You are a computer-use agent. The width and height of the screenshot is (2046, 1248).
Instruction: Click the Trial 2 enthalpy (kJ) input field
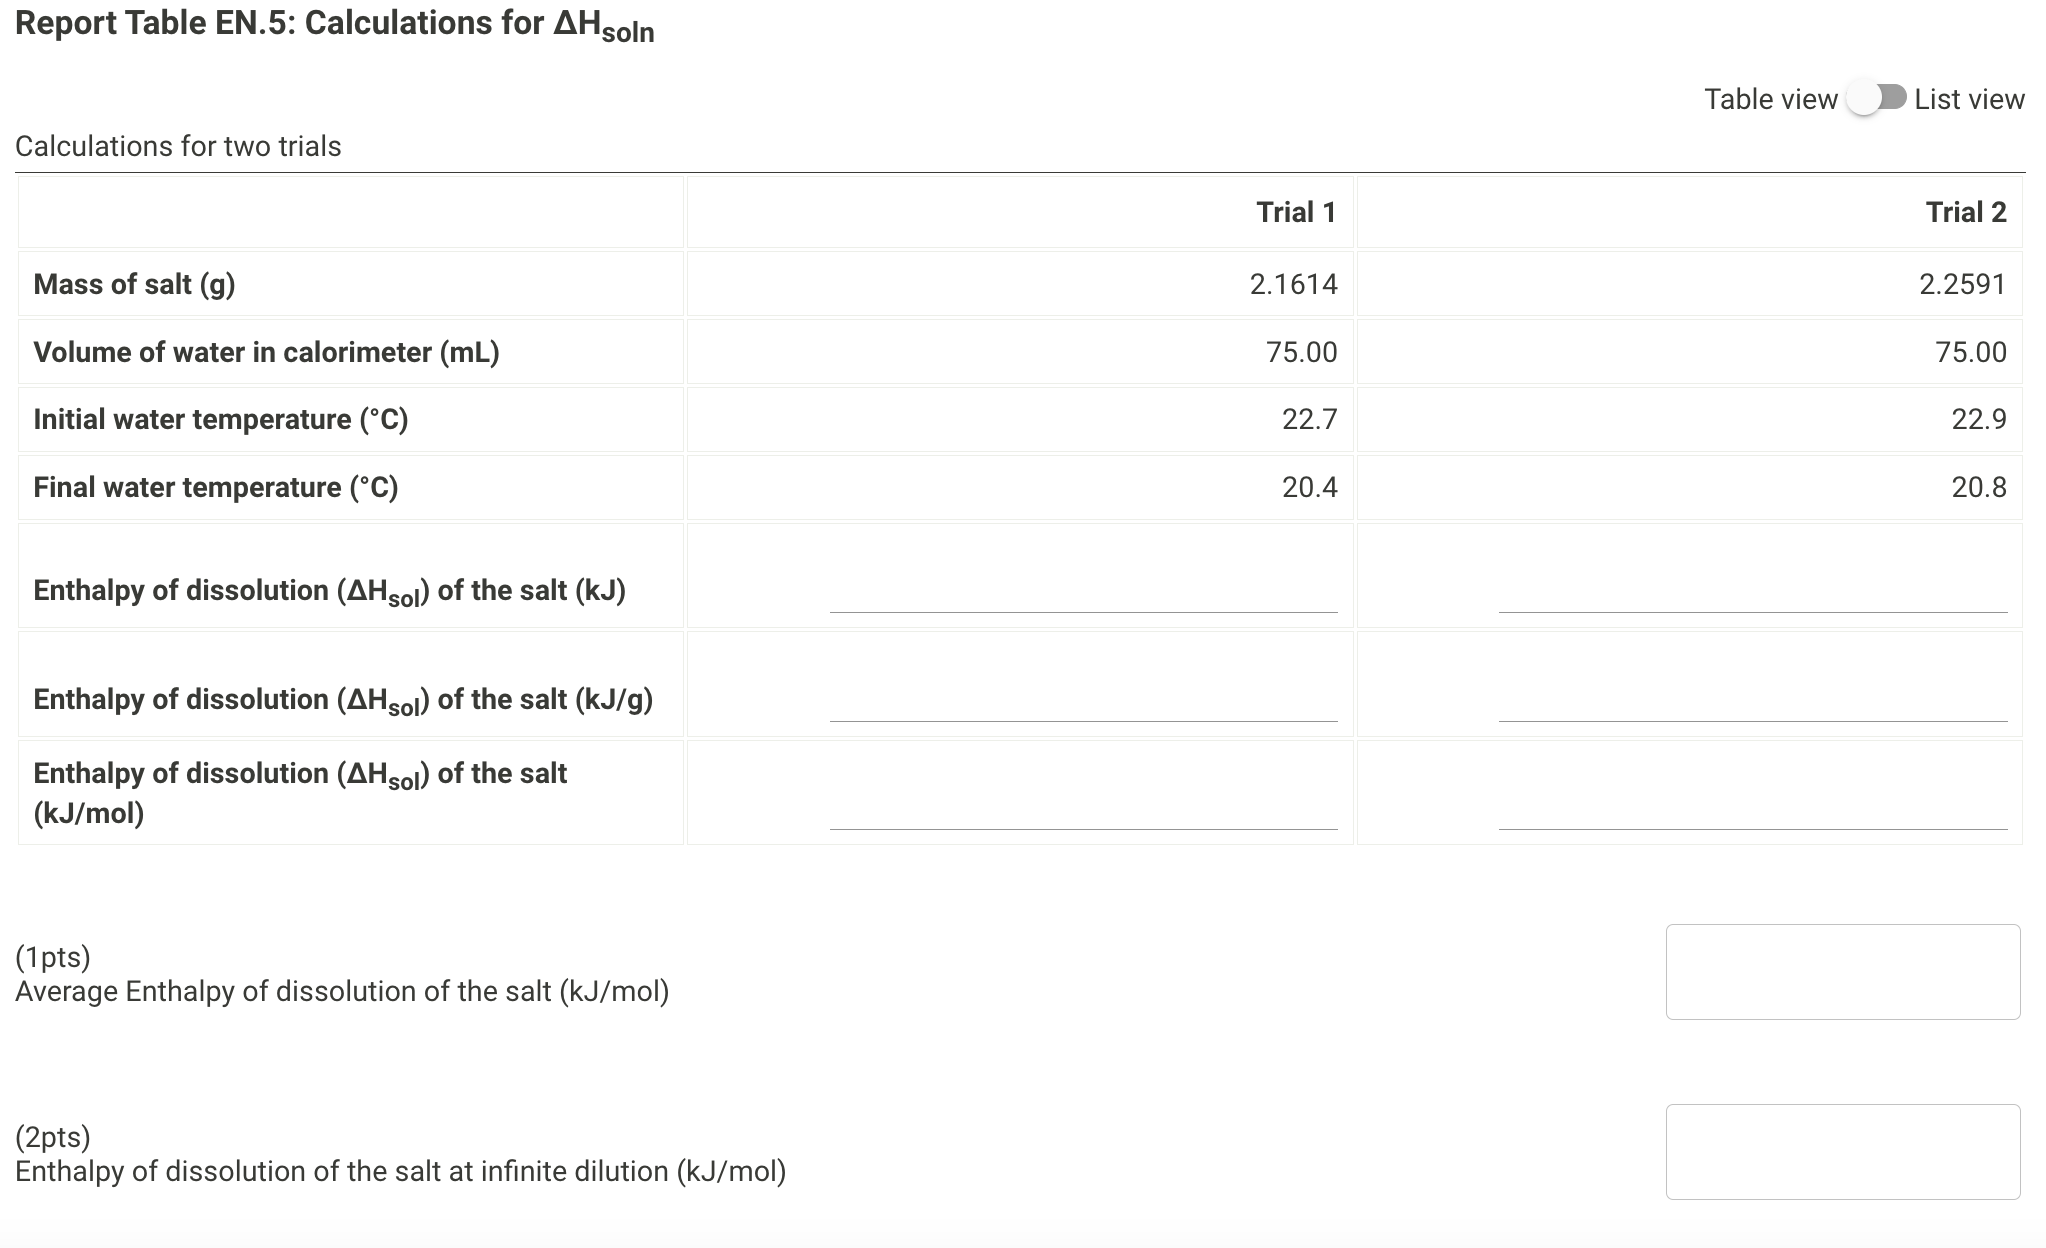coord(1755,603)
